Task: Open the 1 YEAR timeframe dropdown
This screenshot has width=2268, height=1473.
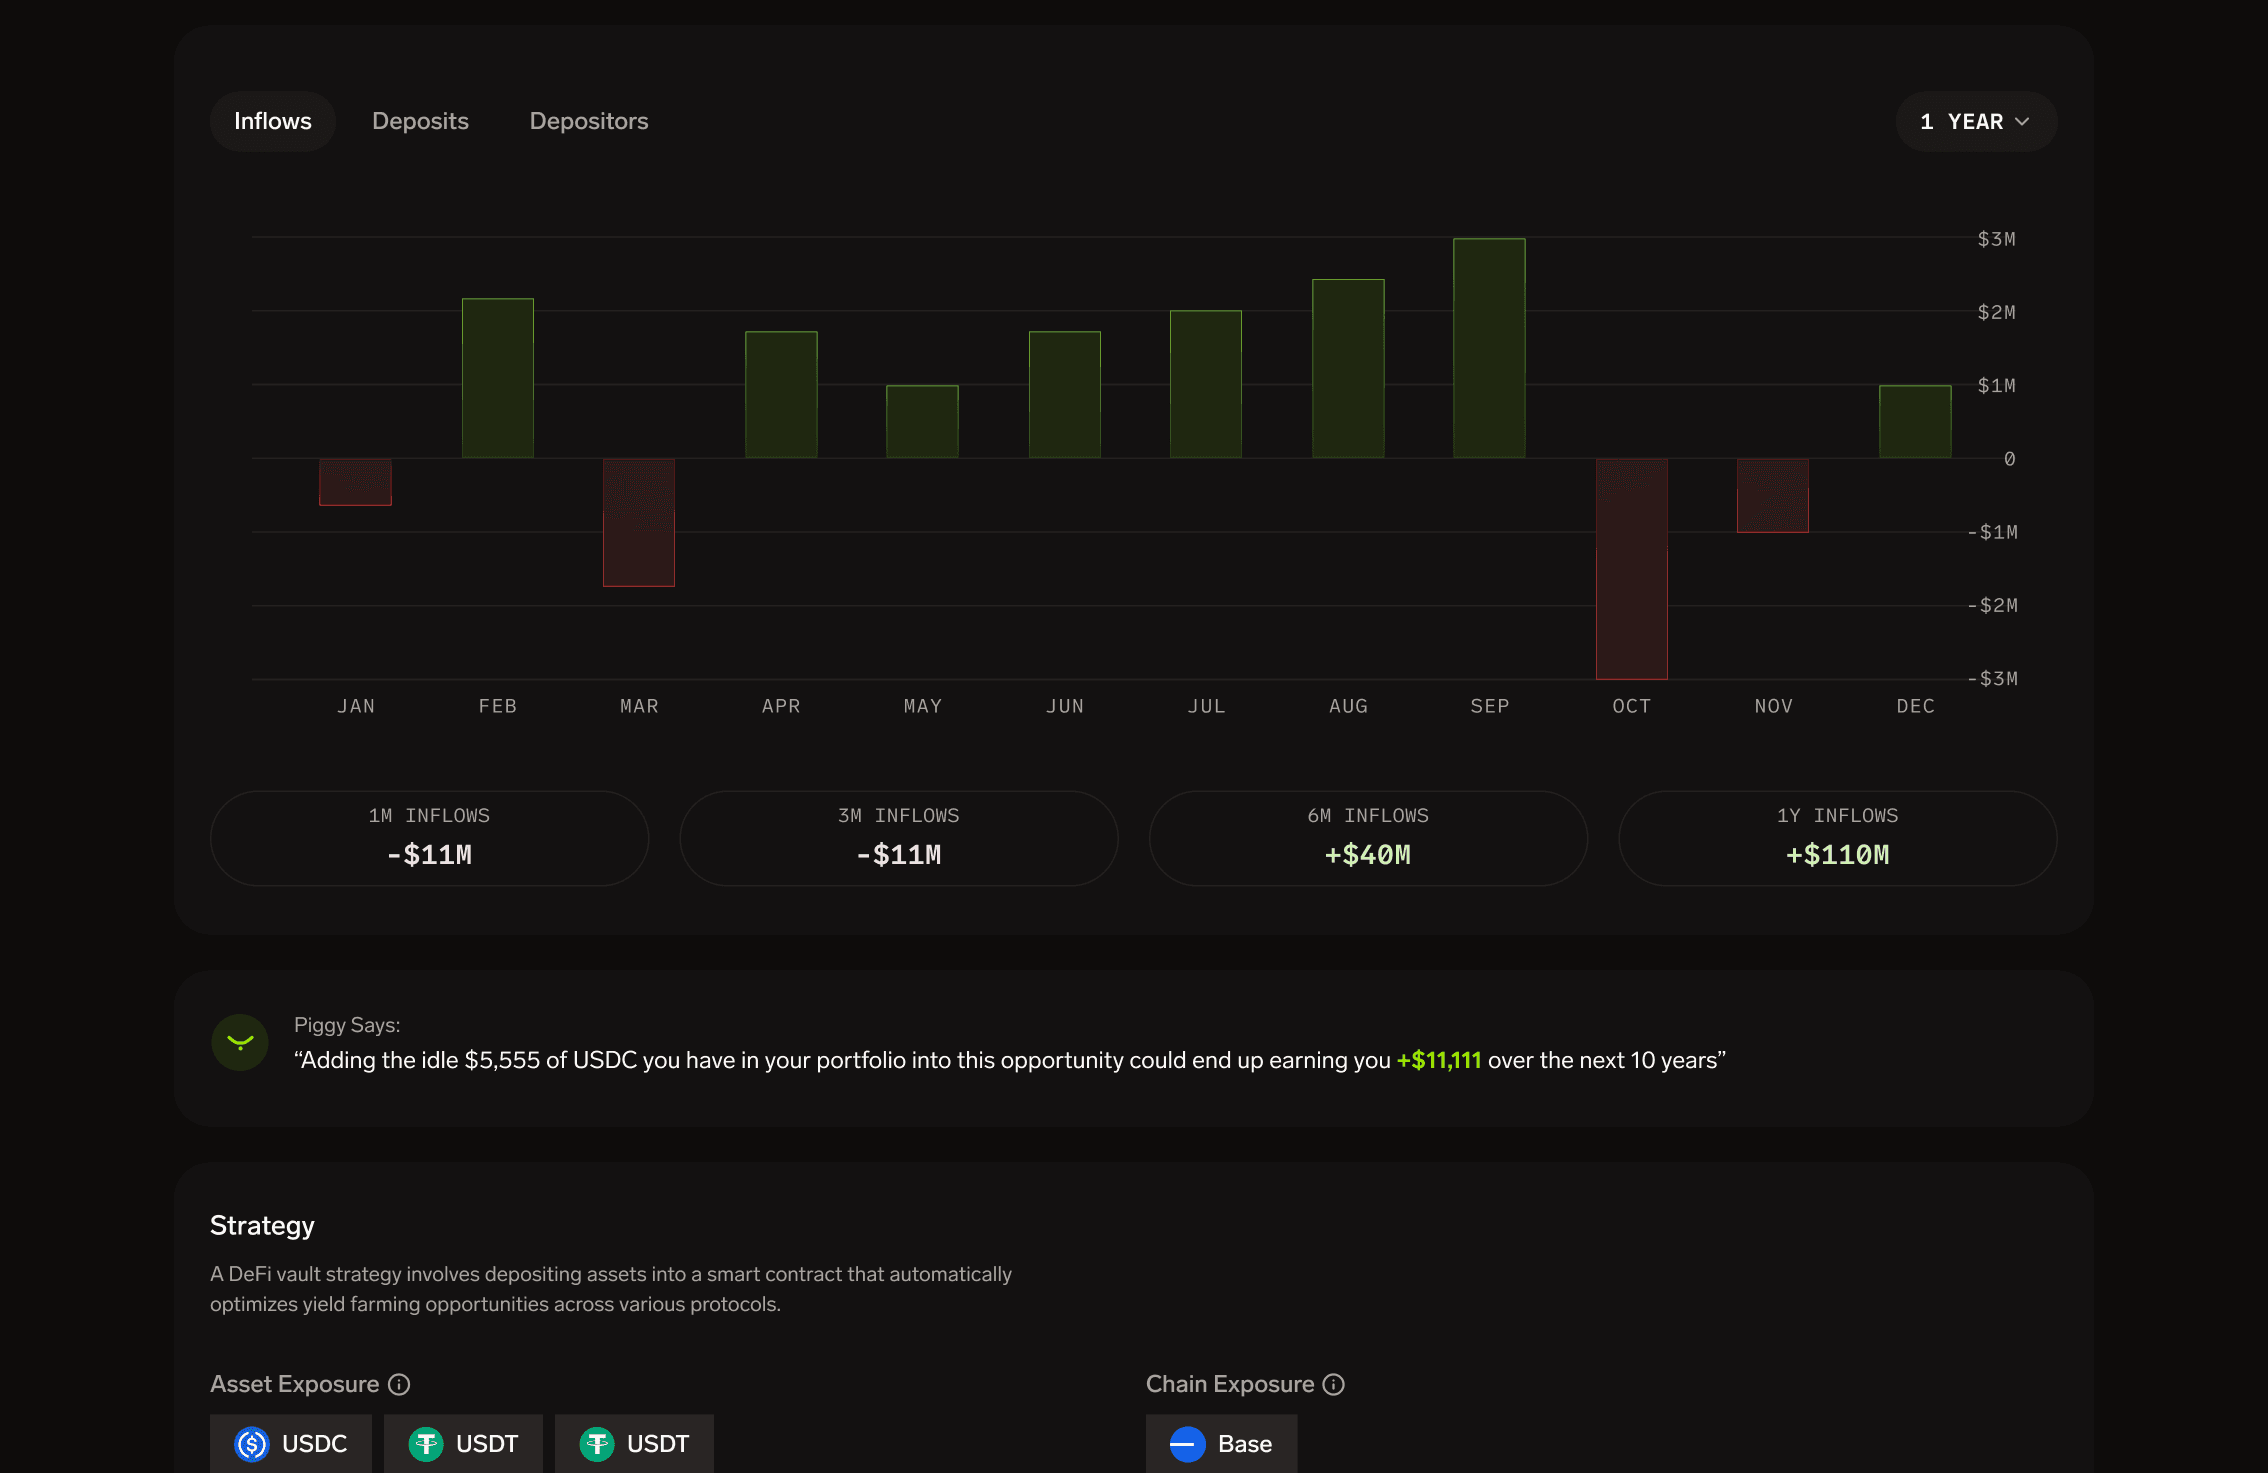Action: [1962, 122]
